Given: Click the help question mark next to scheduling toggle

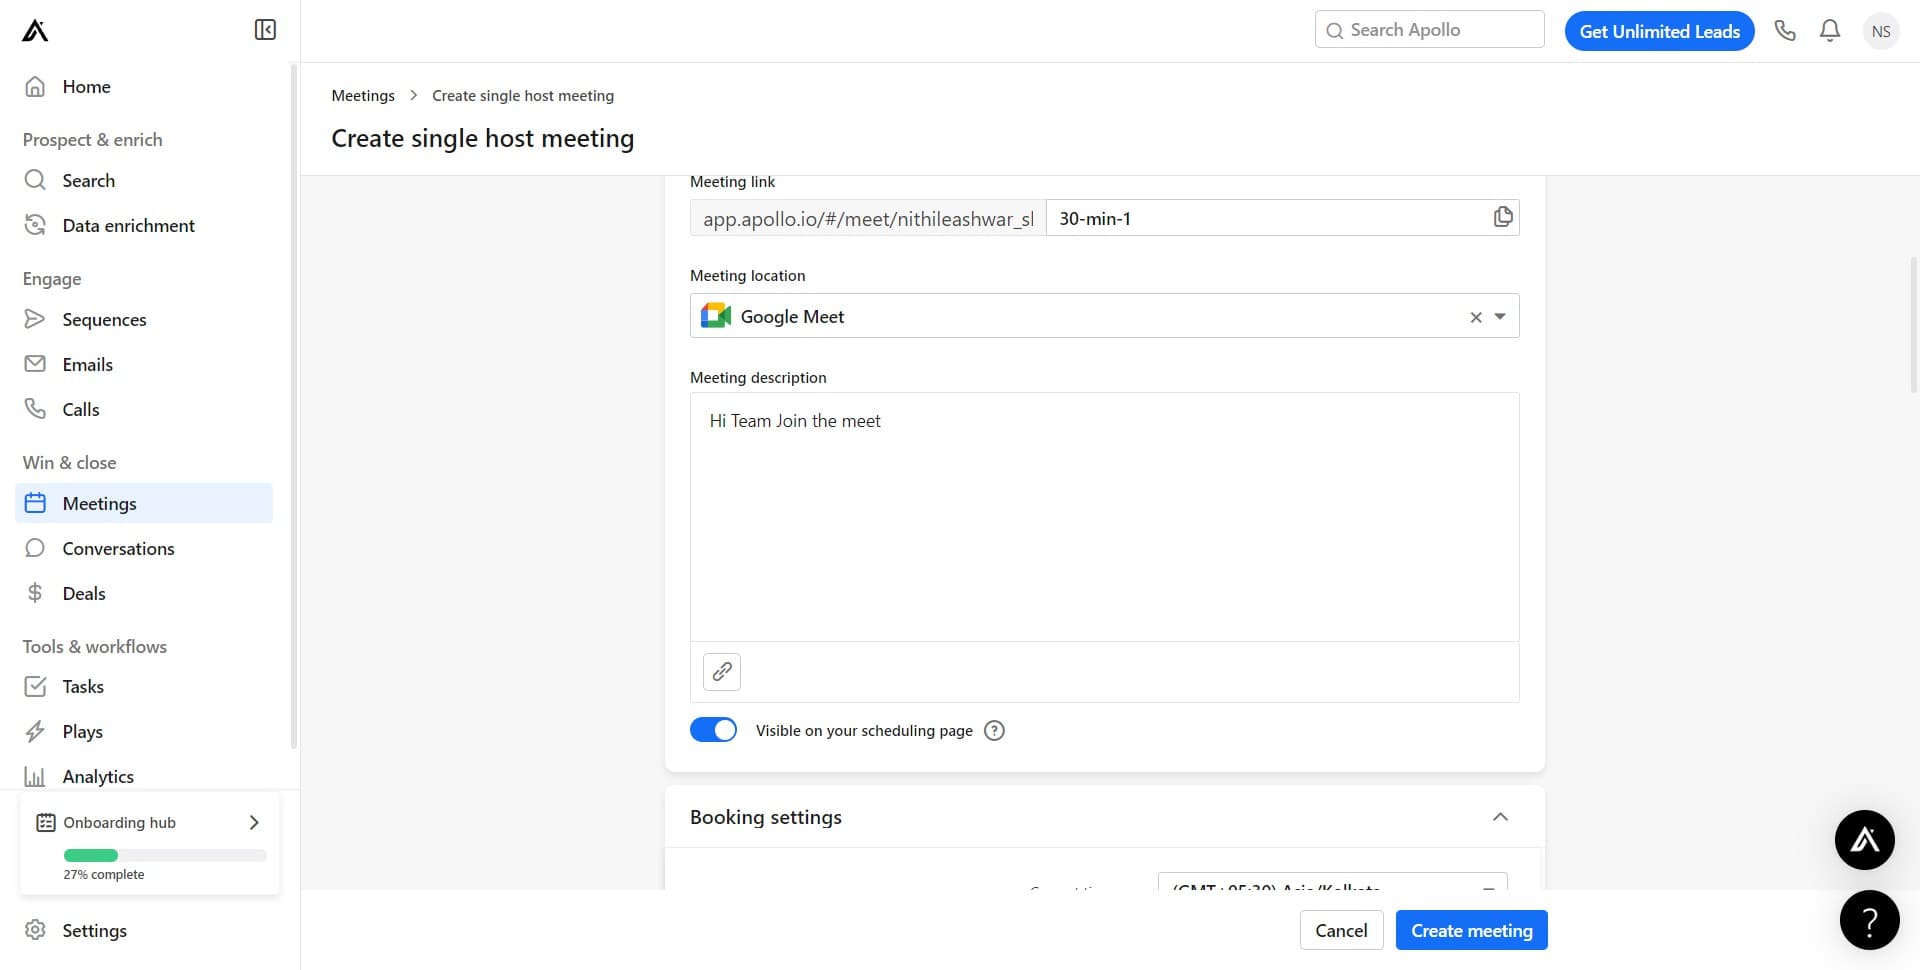Looking at the screenshot, I should coord(994,730).
